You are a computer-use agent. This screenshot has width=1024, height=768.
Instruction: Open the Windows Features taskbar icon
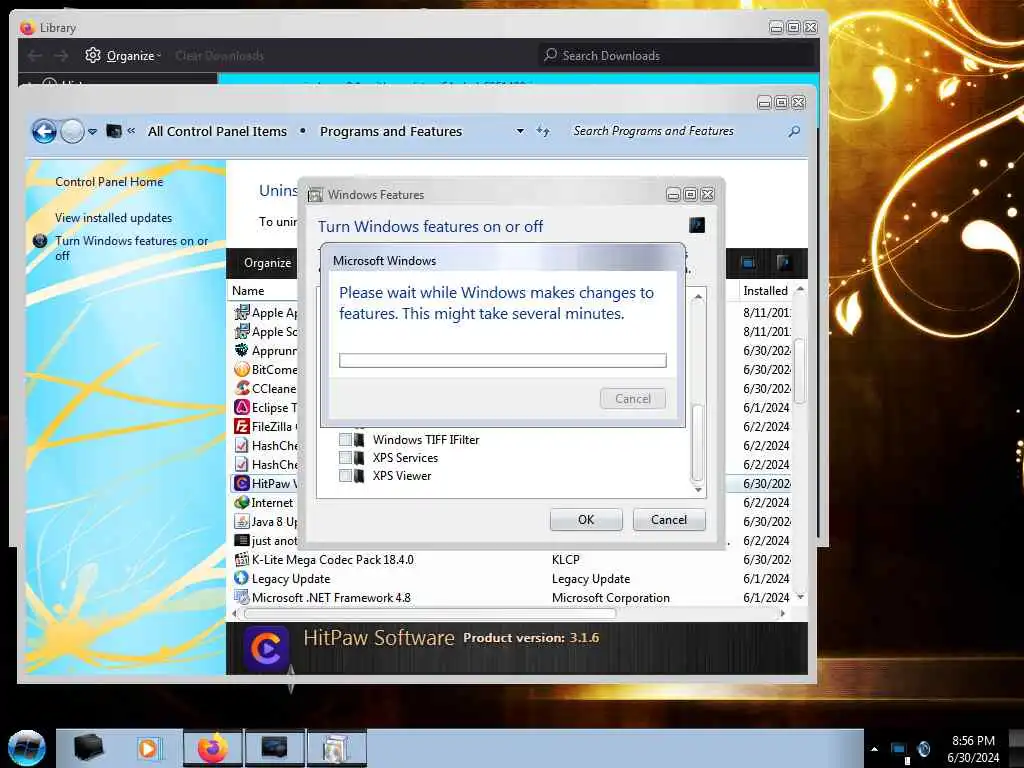(x=336, y=748)
